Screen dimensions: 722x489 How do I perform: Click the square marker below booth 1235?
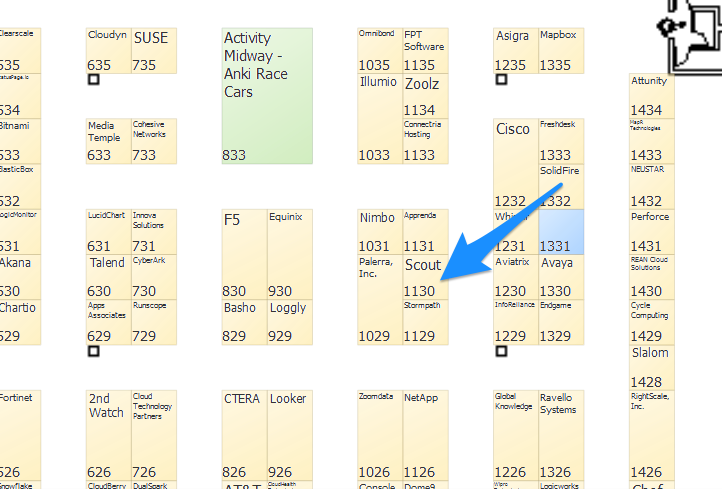(x=501, y=80)
